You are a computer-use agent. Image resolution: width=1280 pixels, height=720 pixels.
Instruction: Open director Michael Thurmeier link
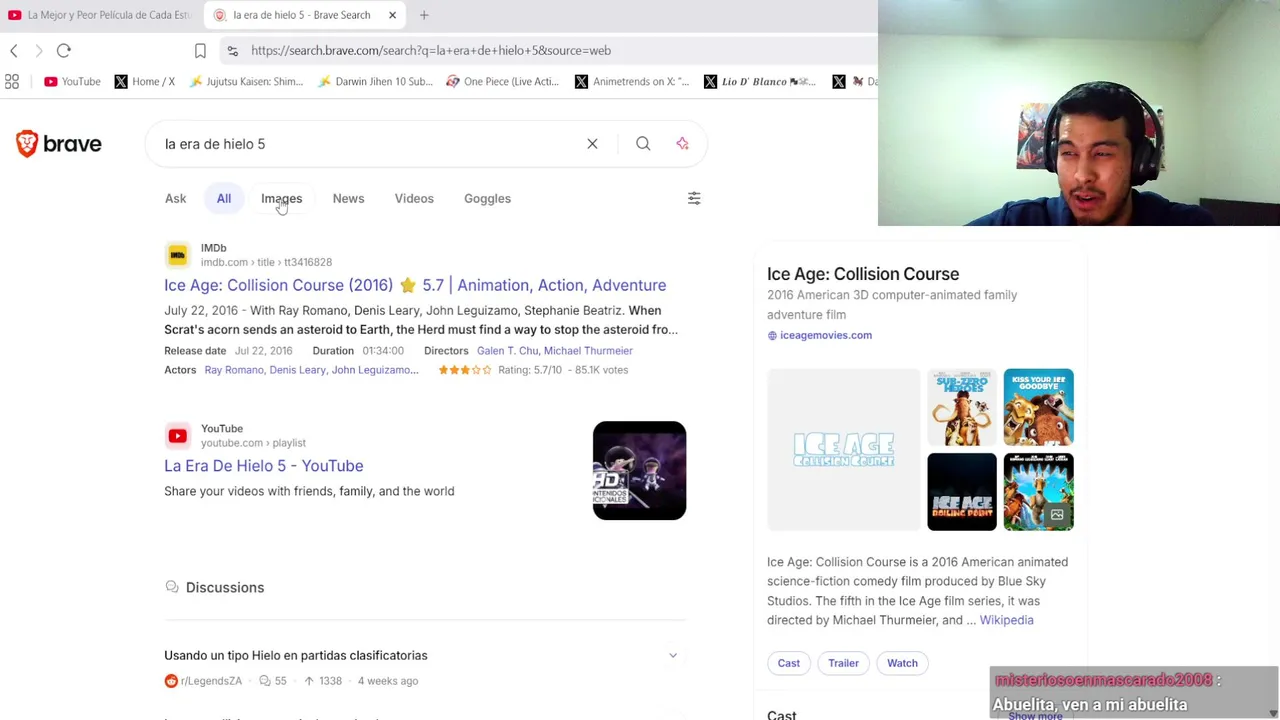point(588,351)
